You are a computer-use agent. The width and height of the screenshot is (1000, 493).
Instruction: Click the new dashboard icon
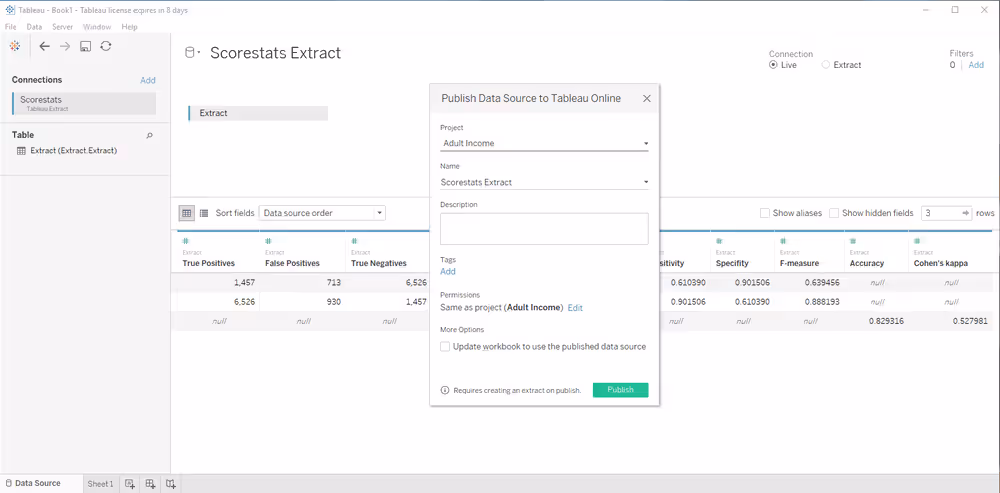[150, 484]
